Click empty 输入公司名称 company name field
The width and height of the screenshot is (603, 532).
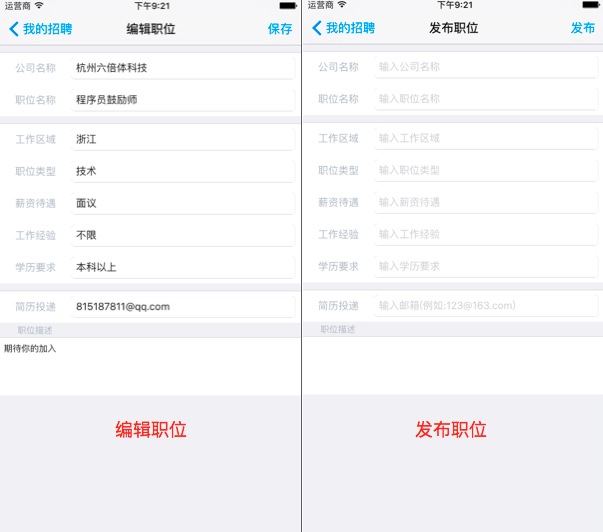click(x=485, y=67)
